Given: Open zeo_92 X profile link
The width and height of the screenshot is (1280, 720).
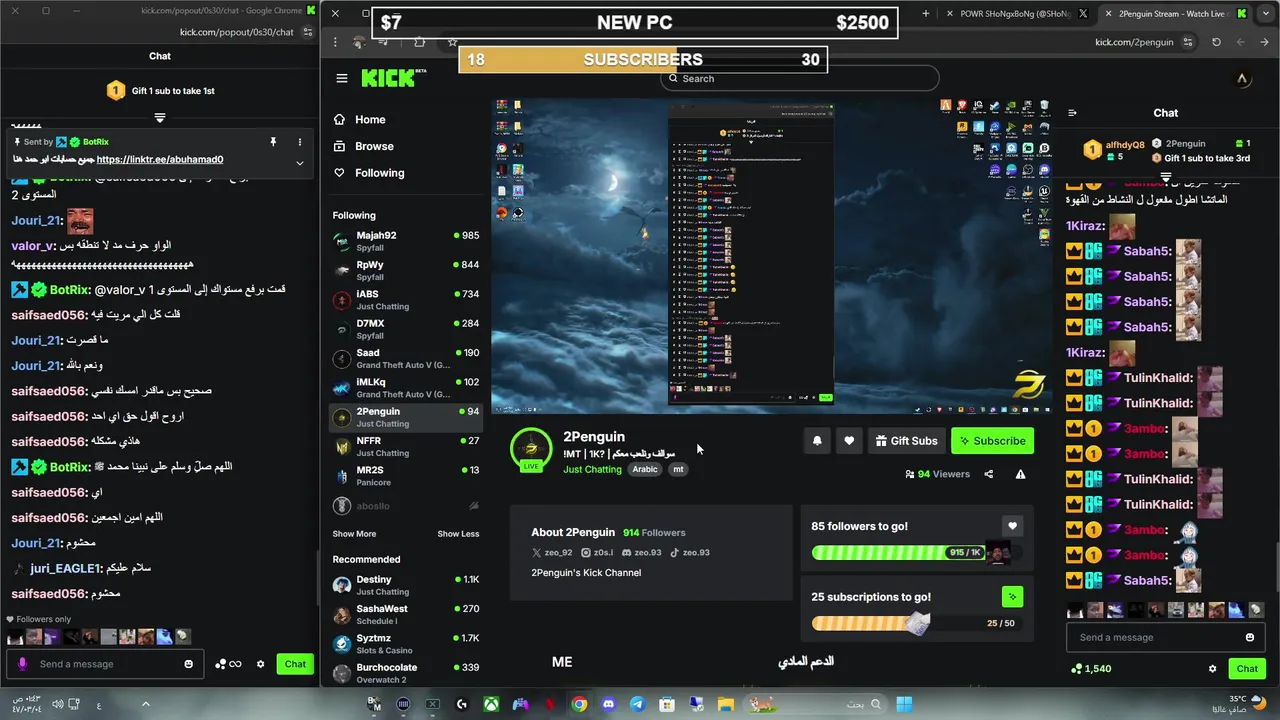Looking at the screenshot, I should (553, 552).
